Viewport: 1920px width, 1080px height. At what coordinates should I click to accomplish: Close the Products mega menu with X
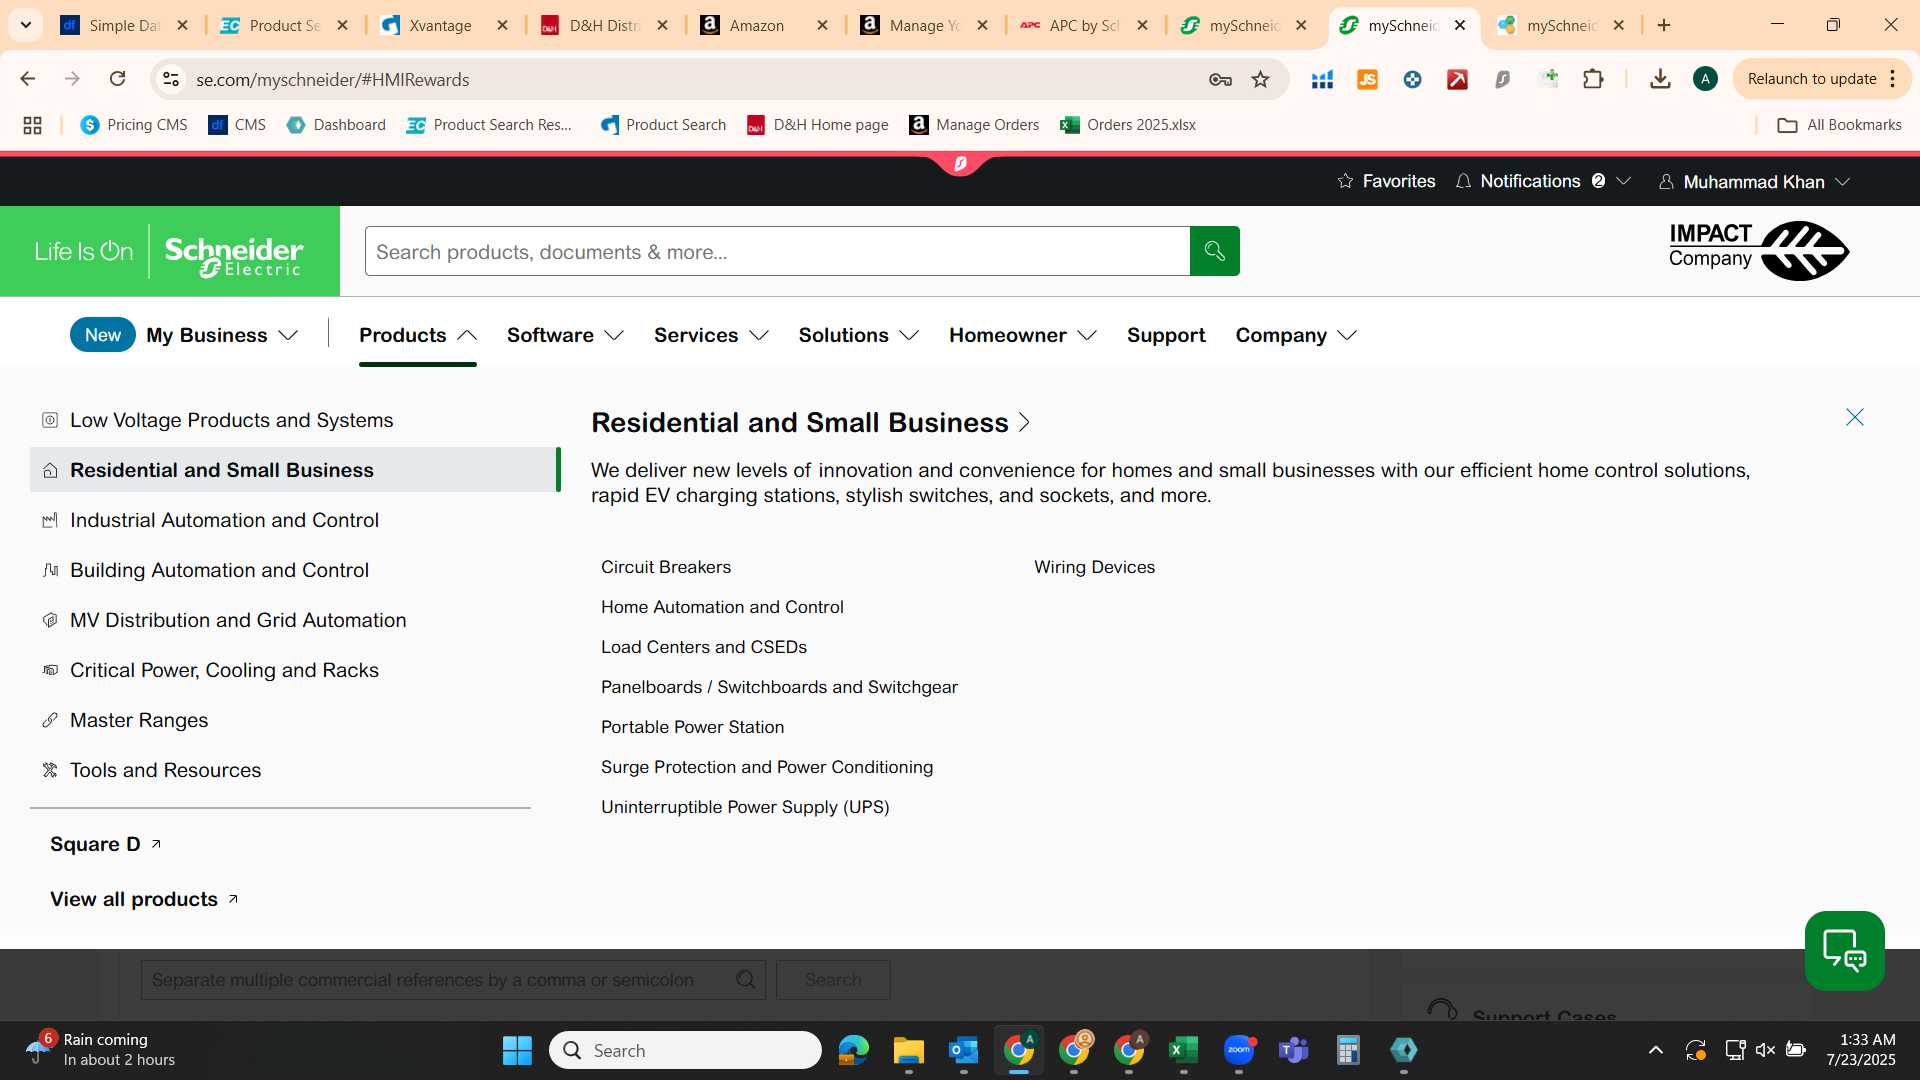tap(1854, 417)
